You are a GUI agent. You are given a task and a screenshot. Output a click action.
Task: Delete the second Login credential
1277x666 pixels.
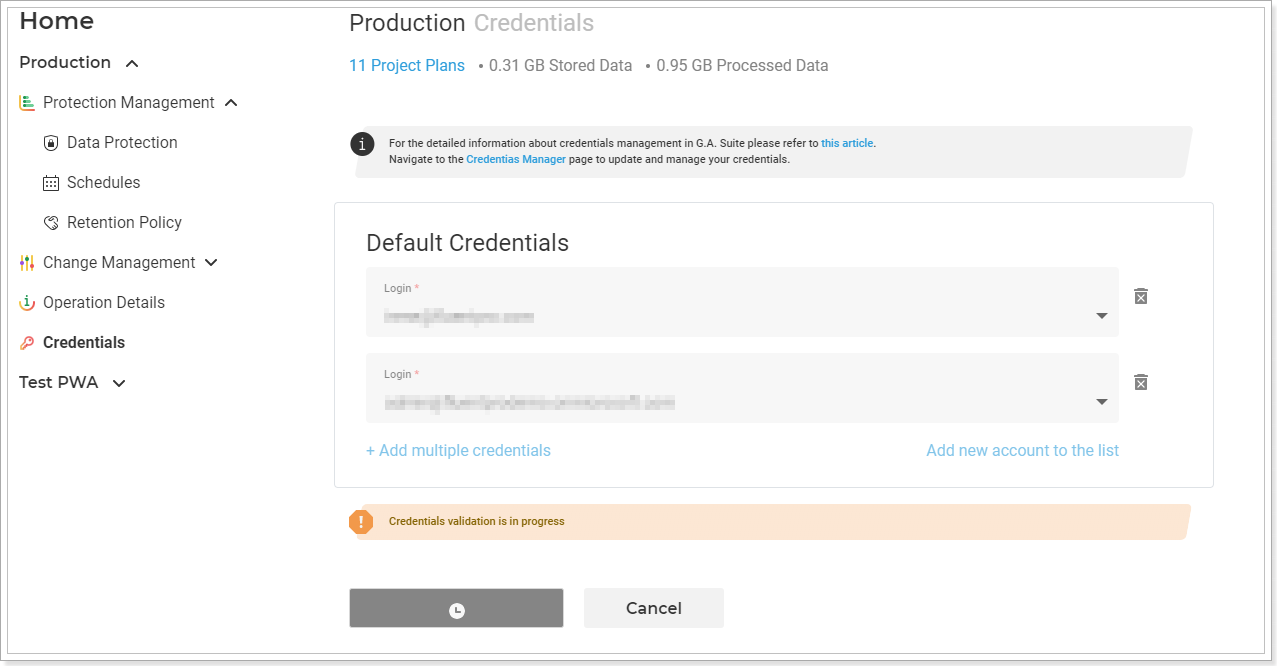coord(1141,382)
